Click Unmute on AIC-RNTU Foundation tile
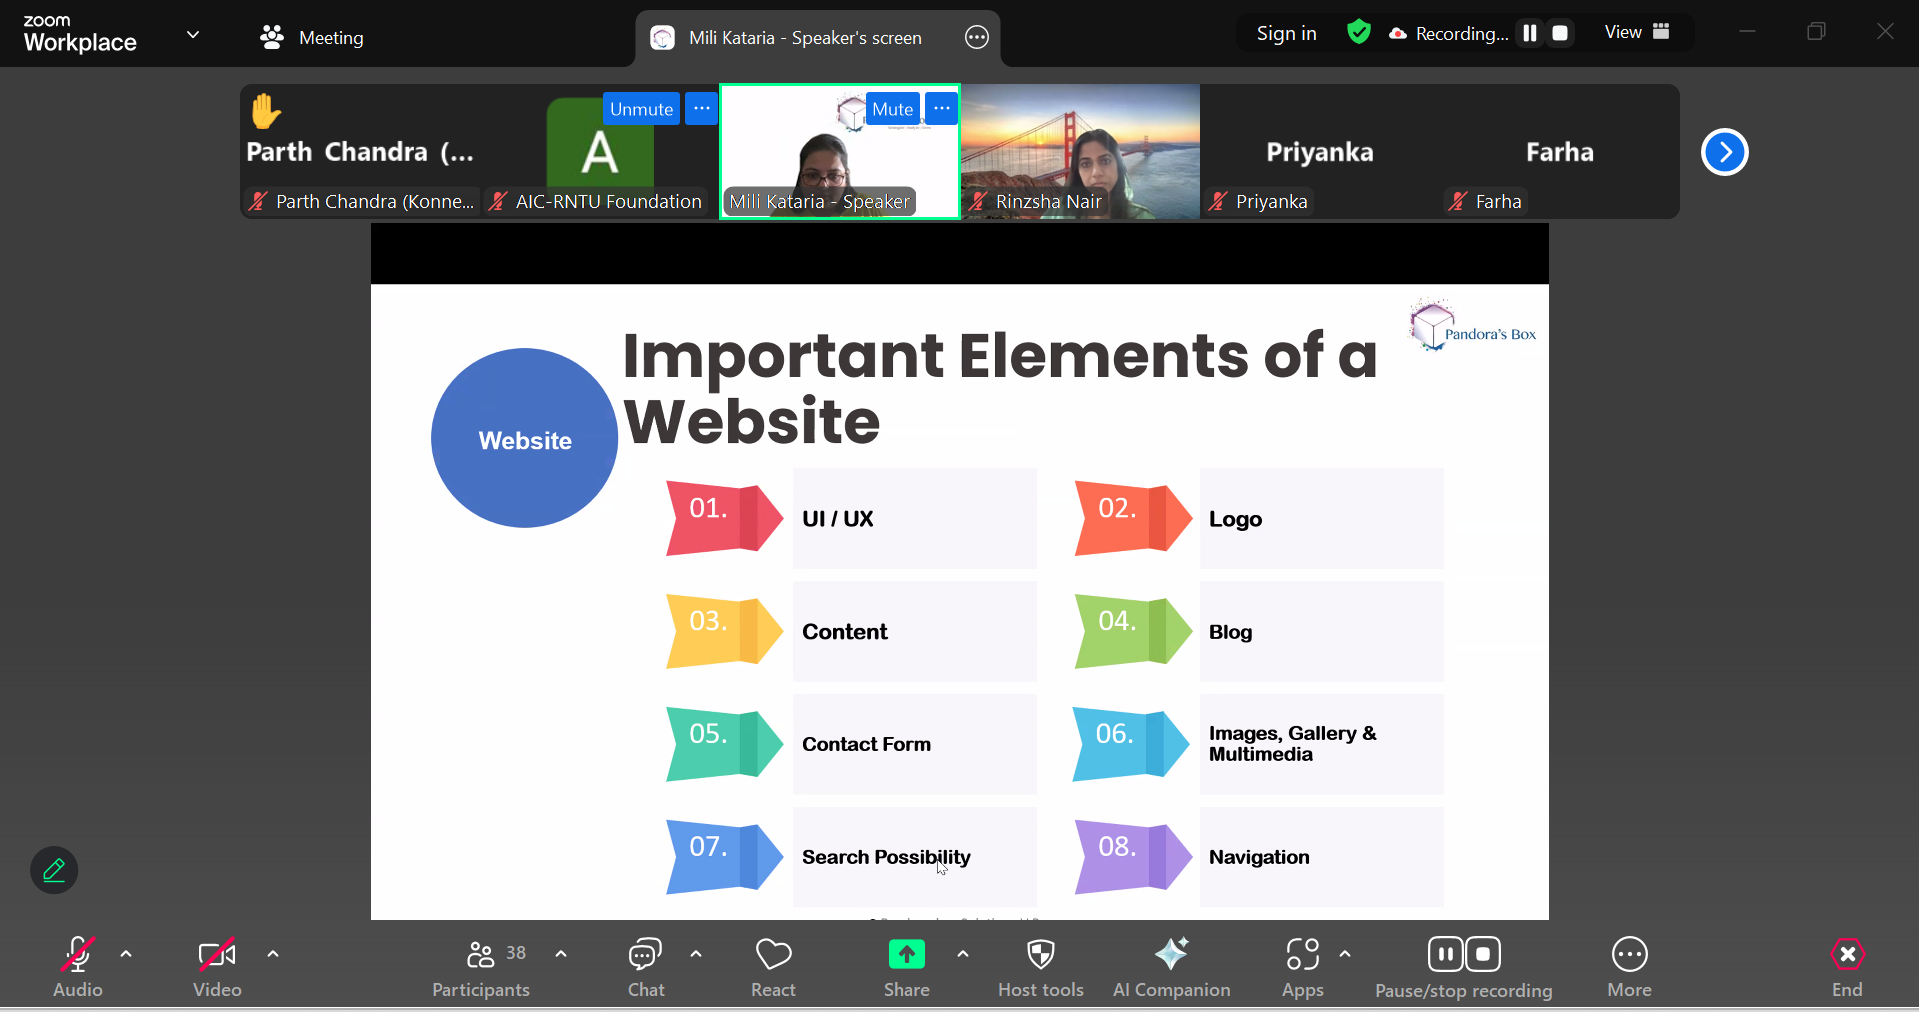The width and height of the screenshot is (1919, 1012). click(x=641, y=109)
